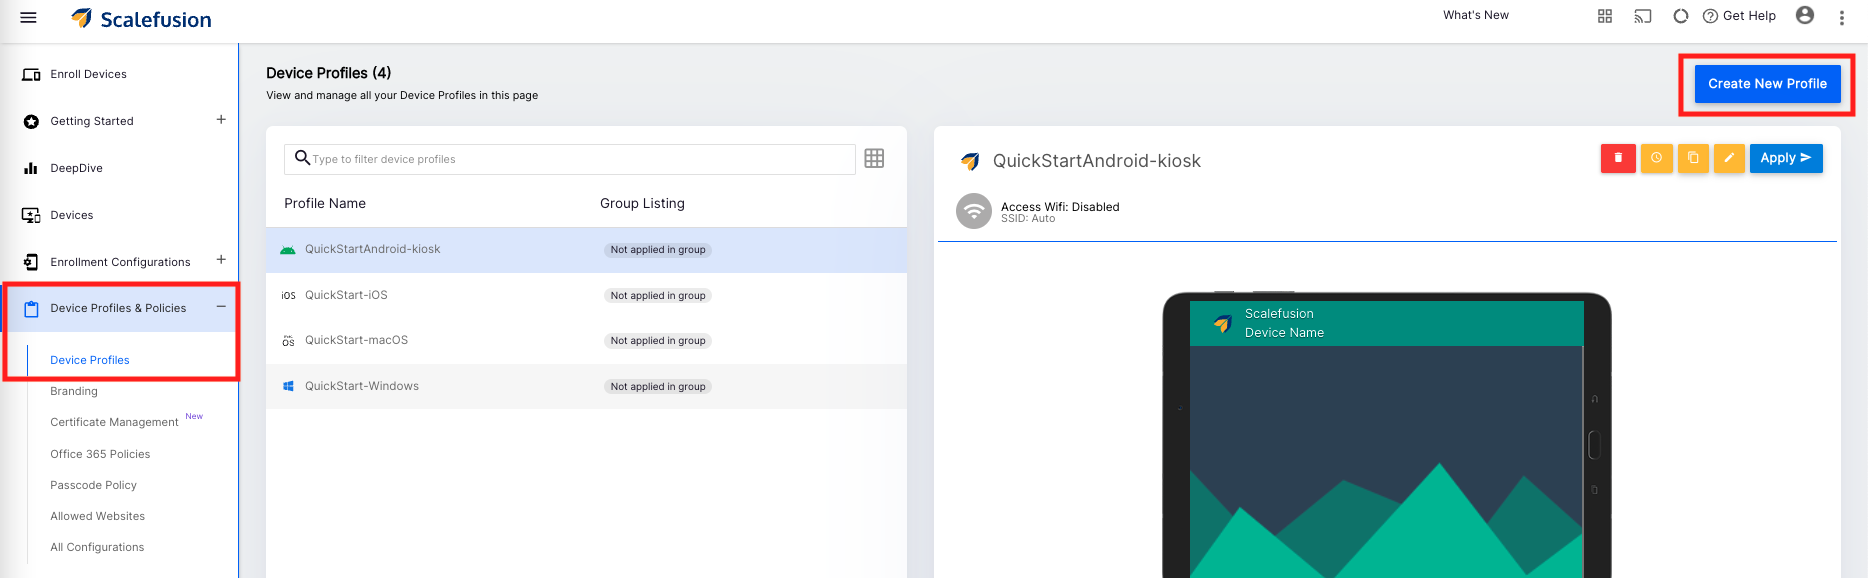Click Create New Profile button
This screenshot has width=1868, height=578.
click(x=1767, y=84)
